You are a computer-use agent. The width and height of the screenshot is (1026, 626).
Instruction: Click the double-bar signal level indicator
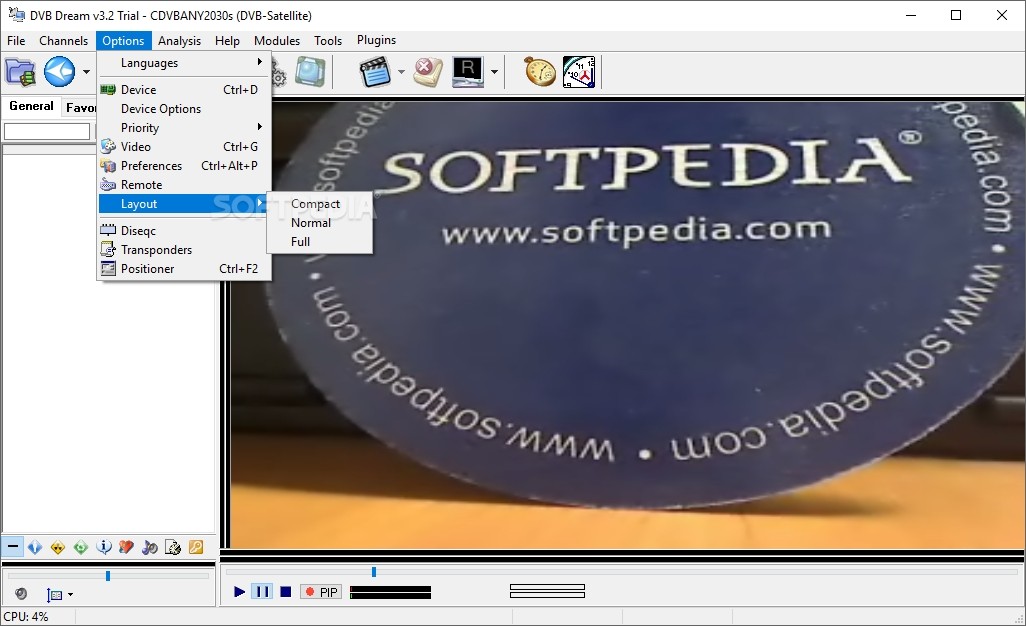[x=547, y=591]
